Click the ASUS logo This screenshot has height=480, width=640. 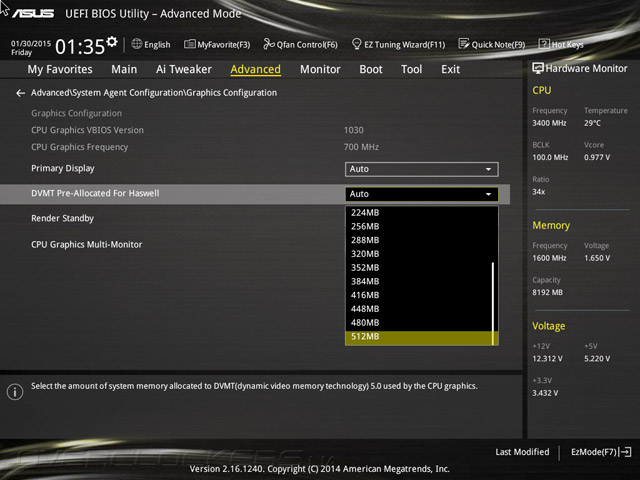point(33,13)
